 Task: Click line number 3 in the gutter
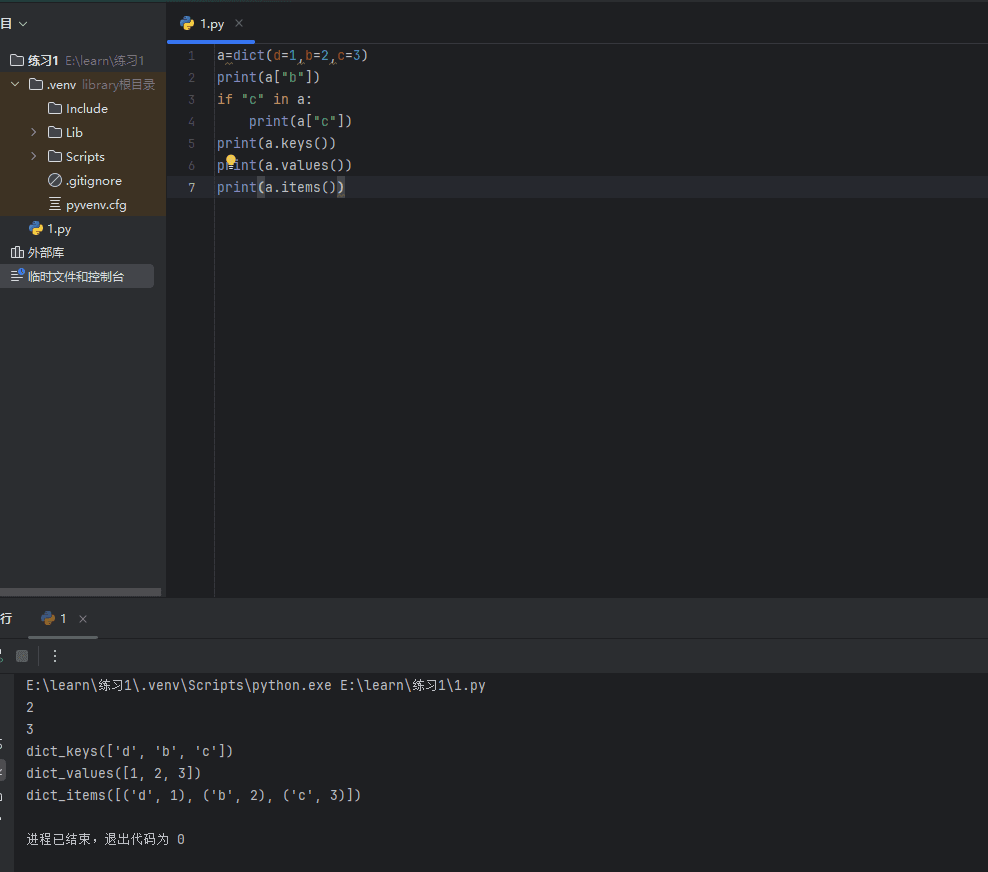(191, 99)
